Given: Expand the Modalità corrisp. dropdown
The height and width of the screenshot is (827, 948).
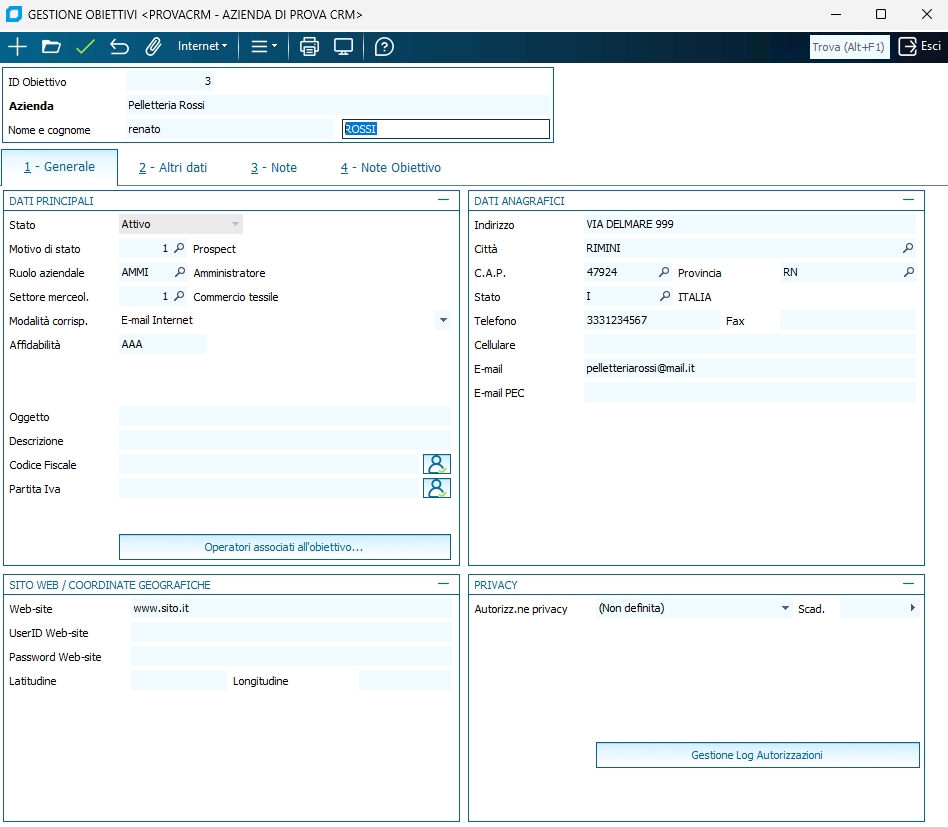Looking at the screenshot, I should coord(442,321).
